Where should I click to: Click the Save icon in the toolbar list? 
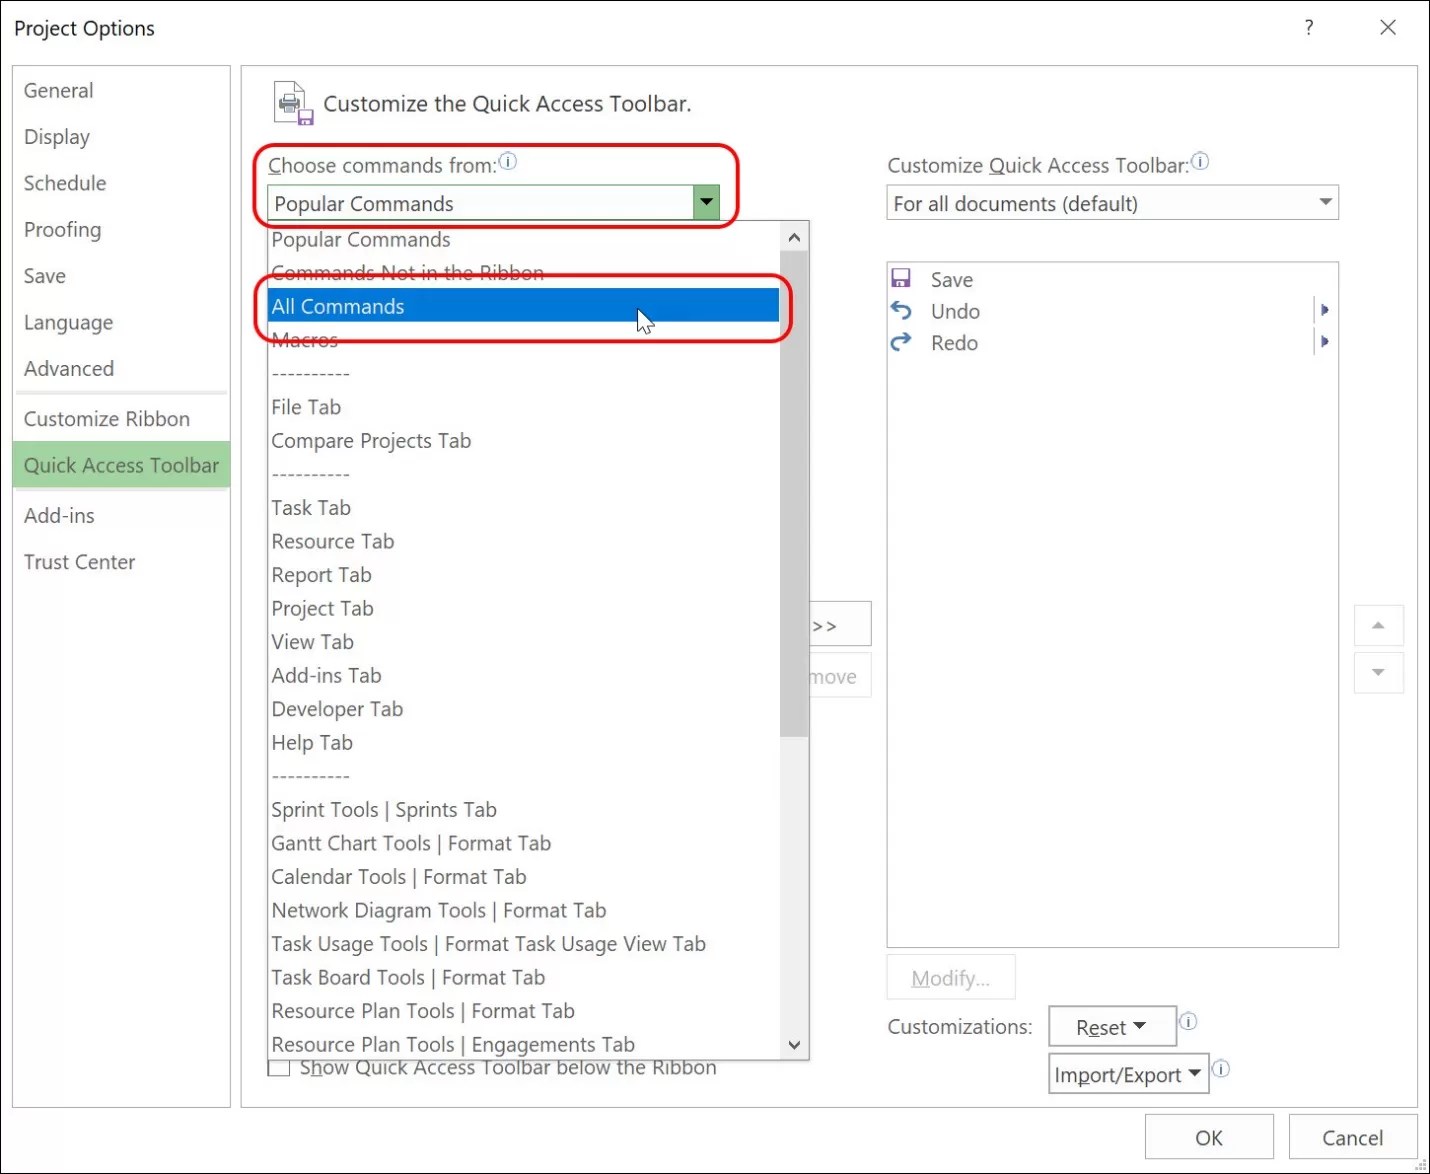tap(903, 278)
